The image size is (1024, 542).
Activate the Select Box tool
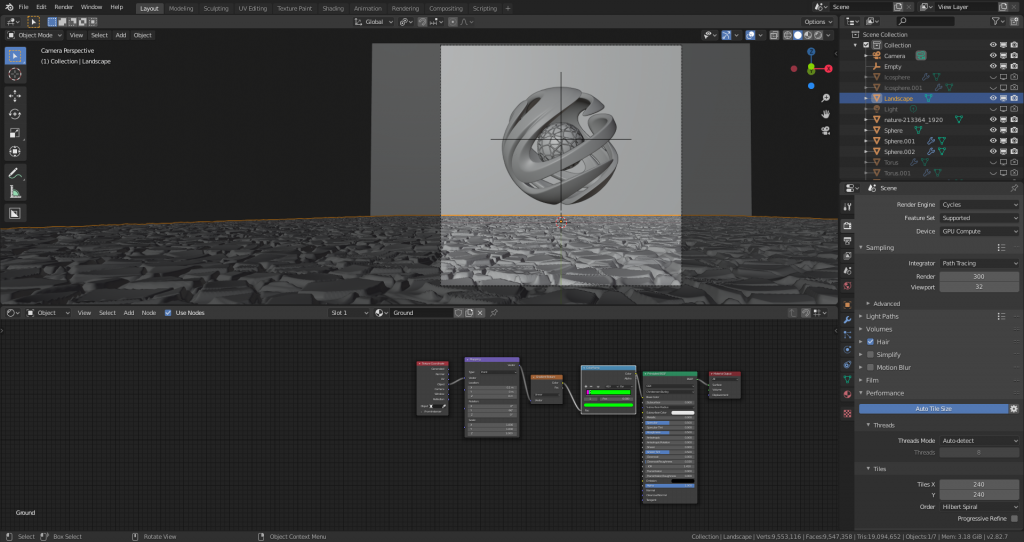pos(14,56)
